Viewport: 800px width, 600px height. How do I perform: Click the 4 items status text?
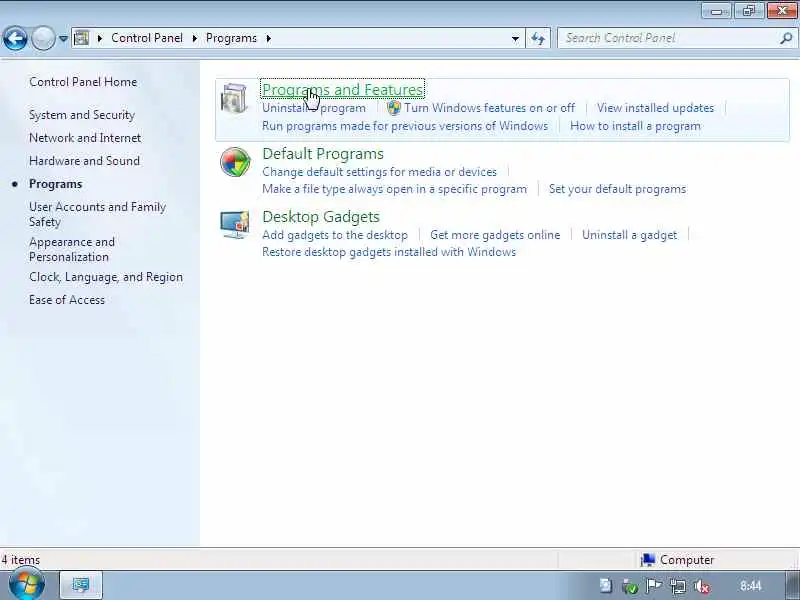pos(20,560)
